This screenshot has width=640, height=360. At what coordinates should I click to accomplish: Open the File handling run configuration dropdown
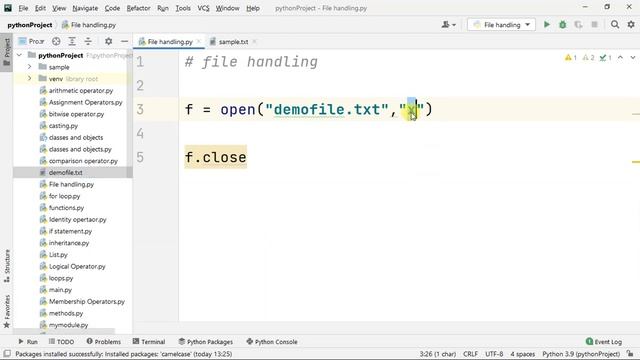click(501, 25)
